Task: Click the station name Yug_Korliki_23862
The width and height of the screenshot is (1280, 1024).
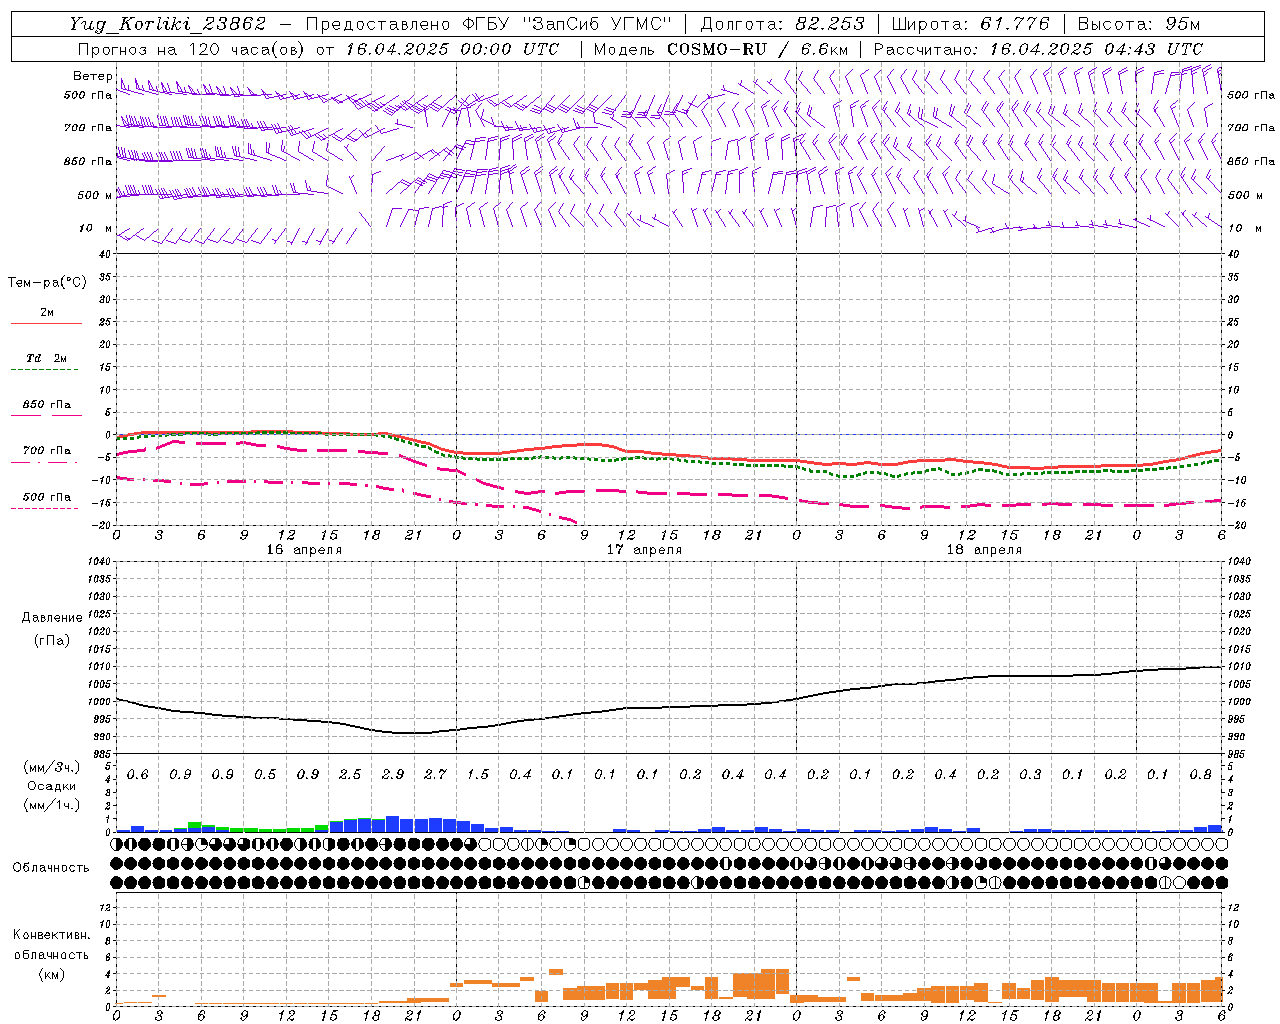Action: [168, 24]
